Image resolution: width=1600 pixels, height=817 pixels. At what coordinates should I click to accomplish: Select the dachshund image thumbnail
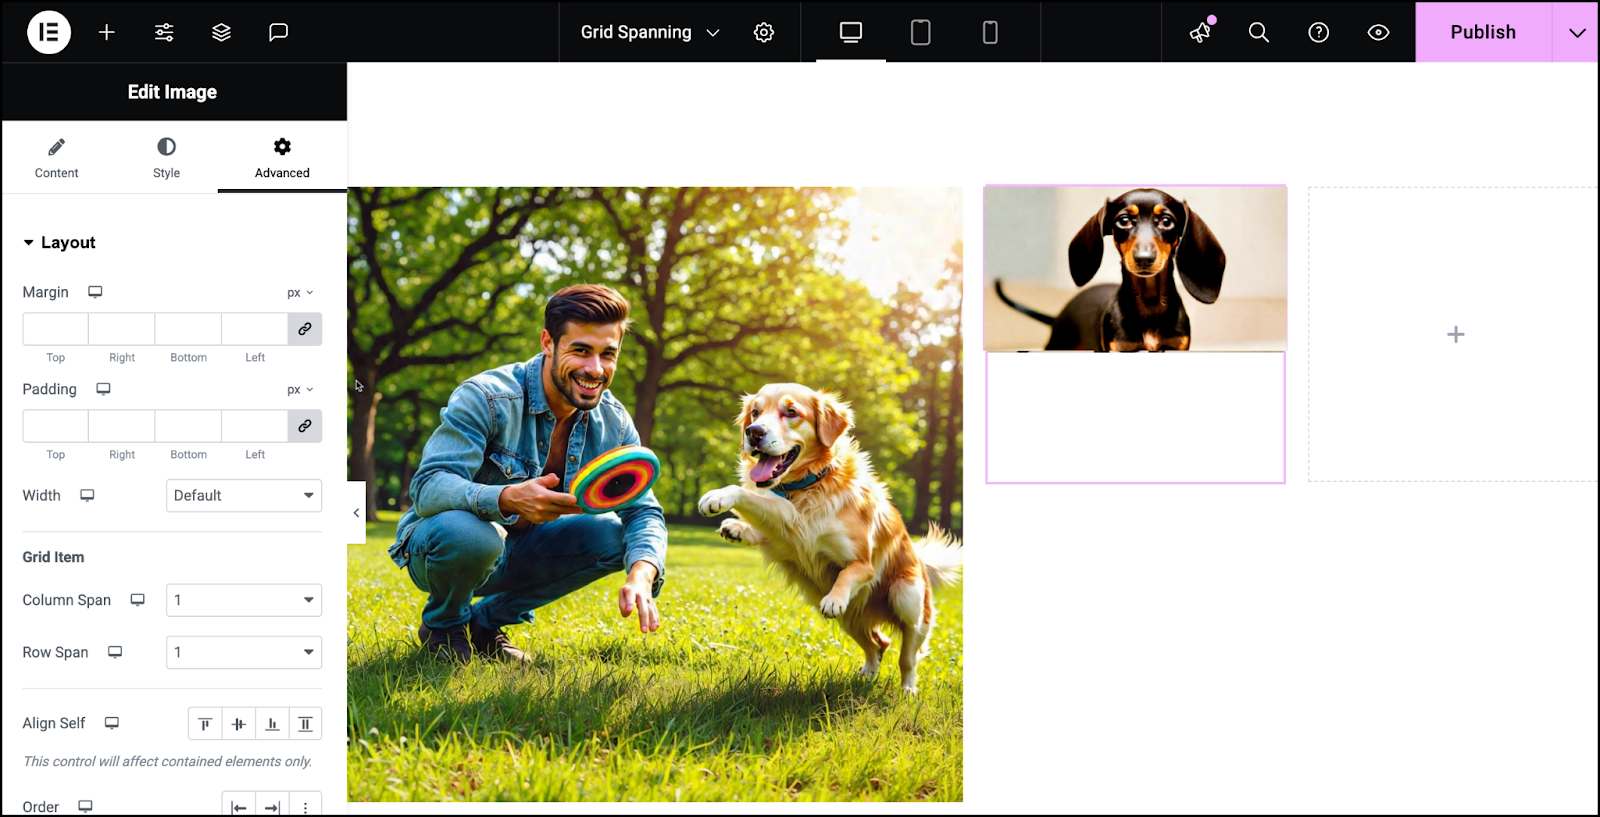pyautogui.click(x=1135, y=269)
